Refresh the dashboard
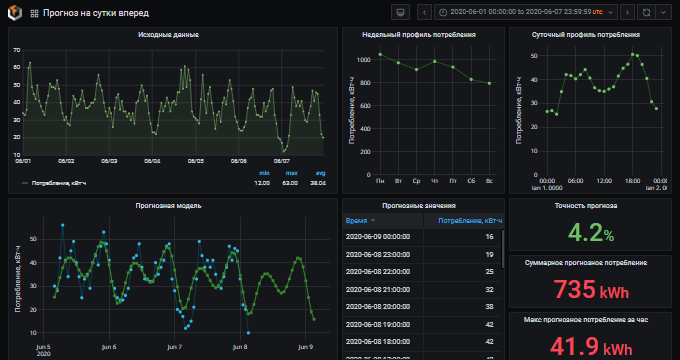The image size is (680, 360). point(646,12)
